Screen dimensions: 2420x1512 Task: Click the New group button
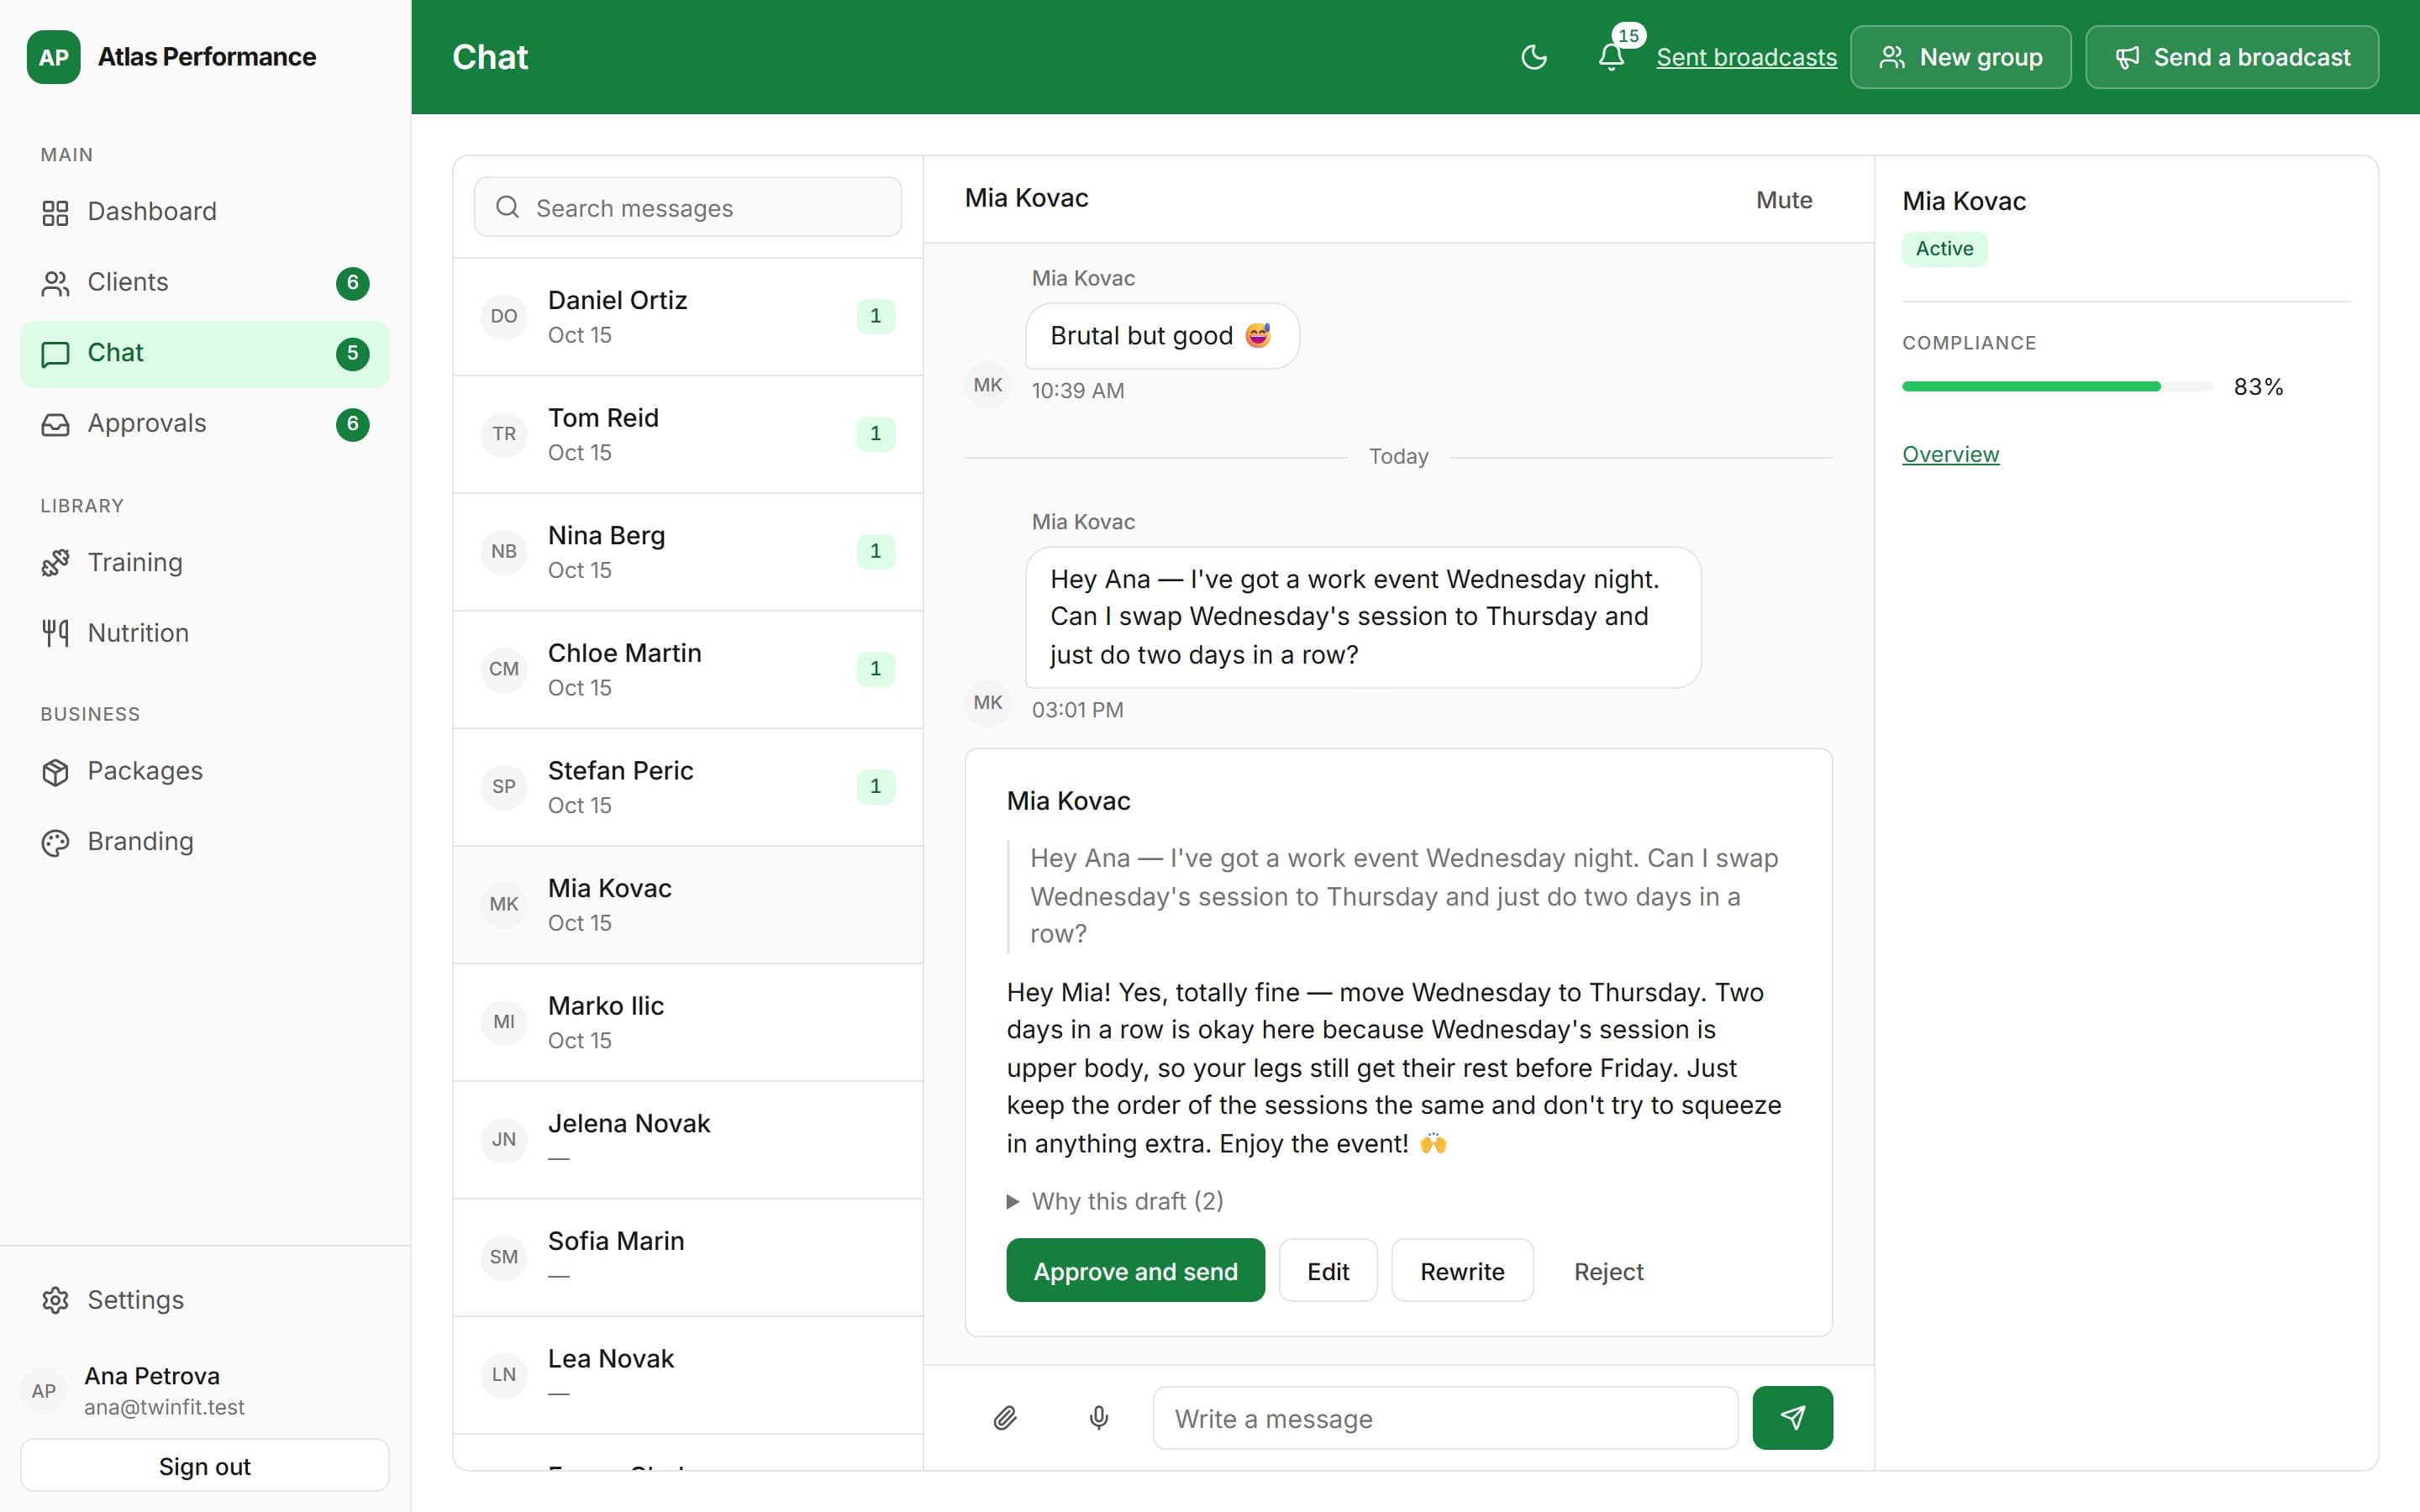(x=1960, y=57)
